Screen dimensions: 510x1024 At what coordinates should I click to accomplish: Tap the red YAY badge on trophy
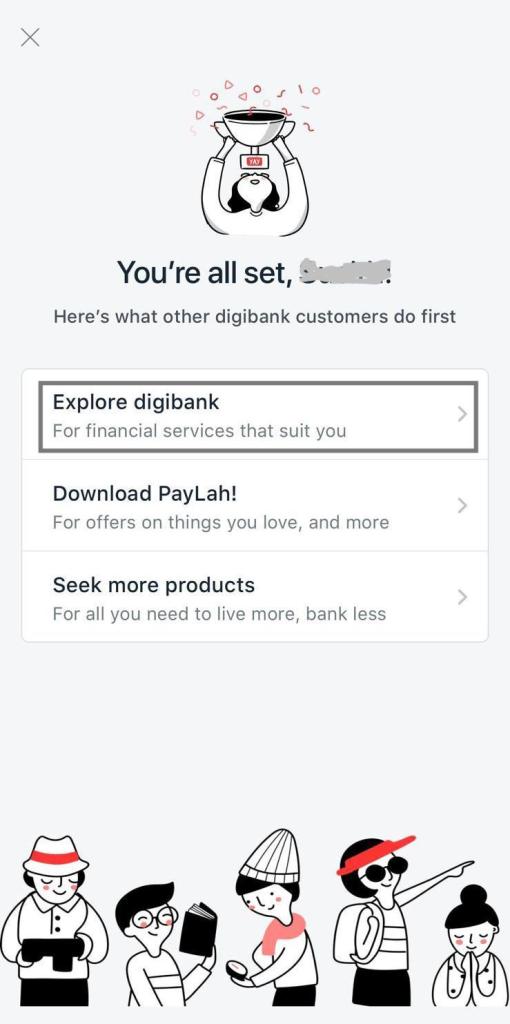coord(252,161)
